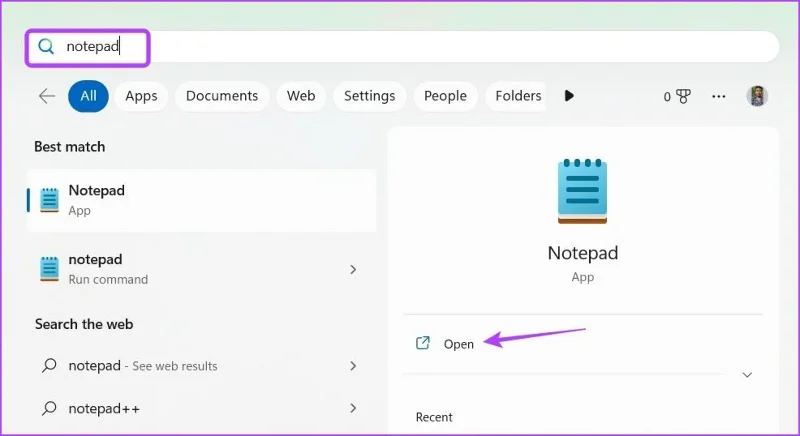Screen dimensions: 800x436
Task: Expand the notepad++ suggestion chevron
Action: click(x=353, y=408)
